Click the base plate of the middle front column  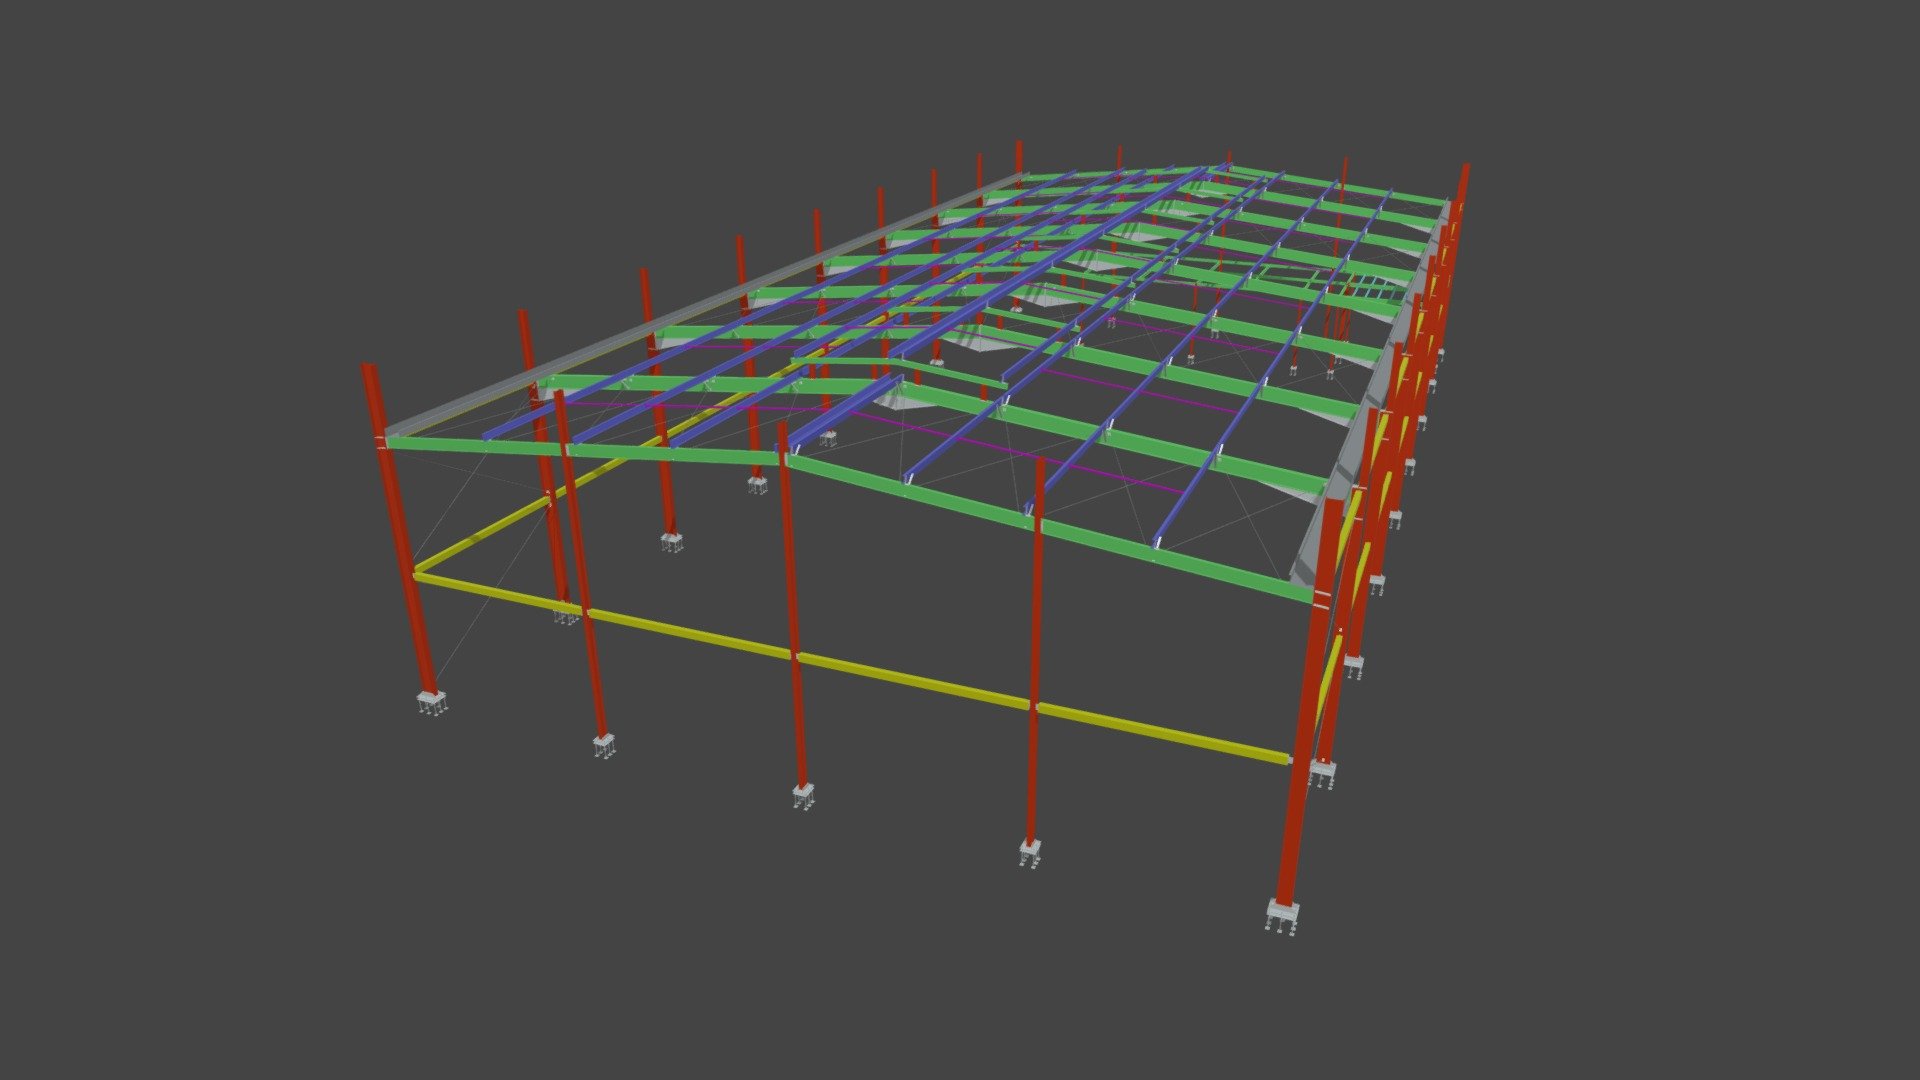(803, 796)
